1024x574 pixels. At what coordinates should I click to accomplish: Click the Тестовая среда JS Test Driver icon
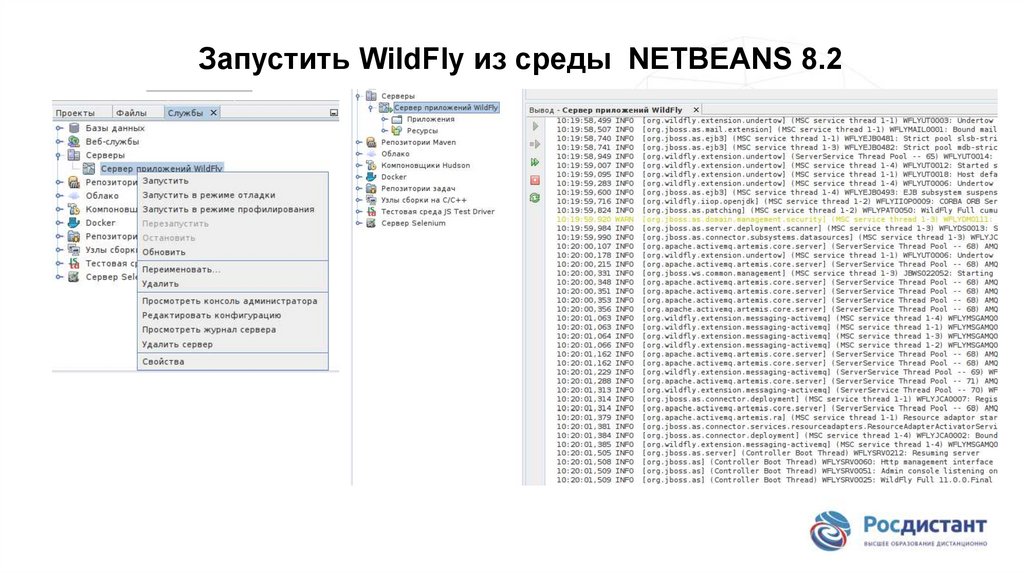371,212
